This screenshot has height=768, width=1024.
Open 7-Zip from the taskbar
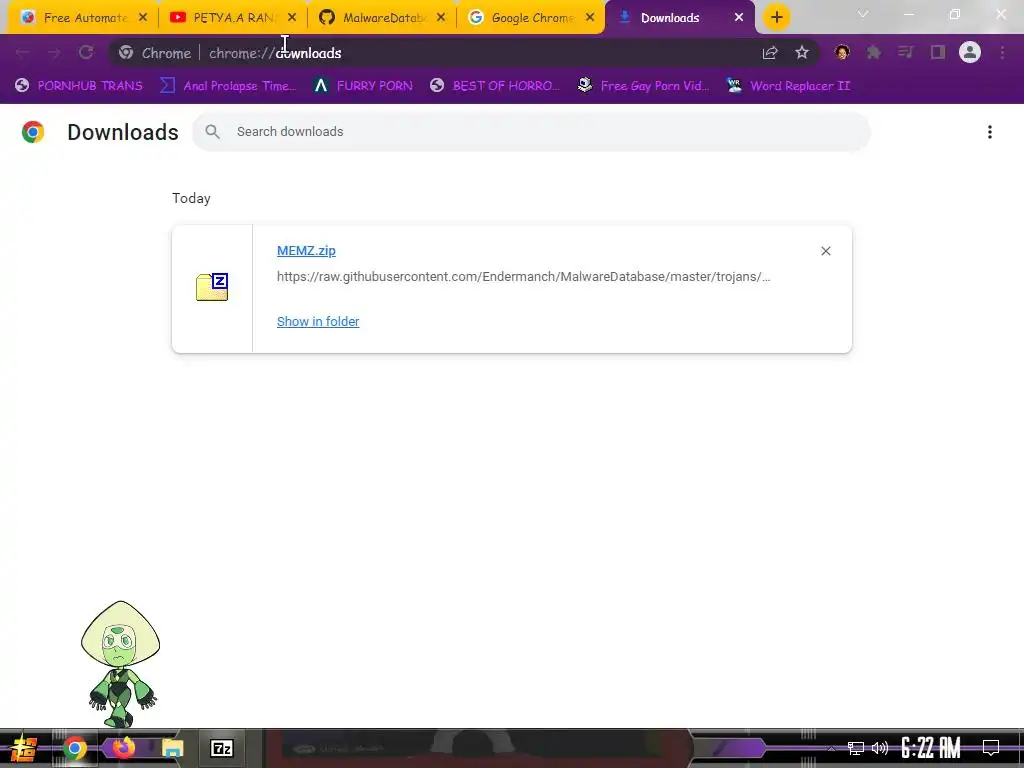(x=221, y=748)
